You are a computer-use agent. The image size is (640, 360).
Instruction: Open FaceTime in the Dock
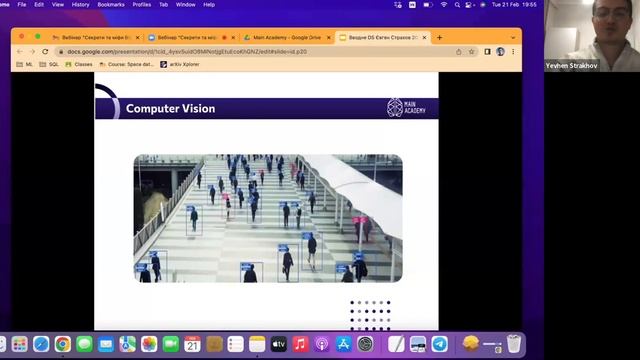(x=171, y=344)
